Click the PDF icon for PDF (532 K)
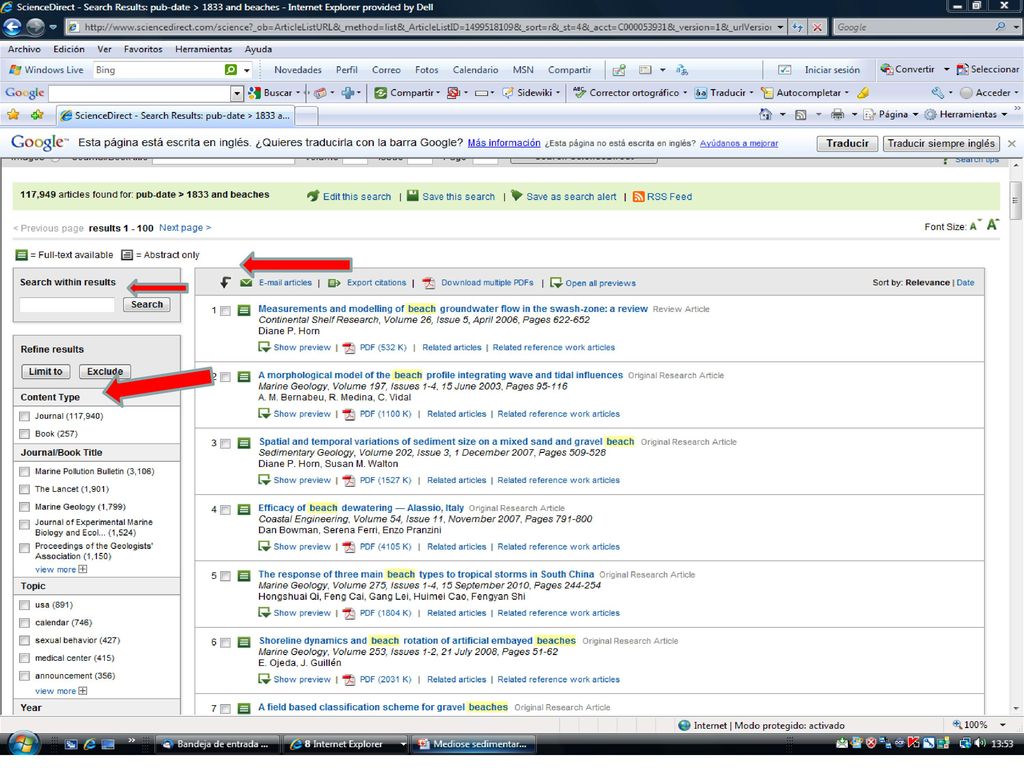This screenshot has height=768, width=1024. click(x=349, y=347)
